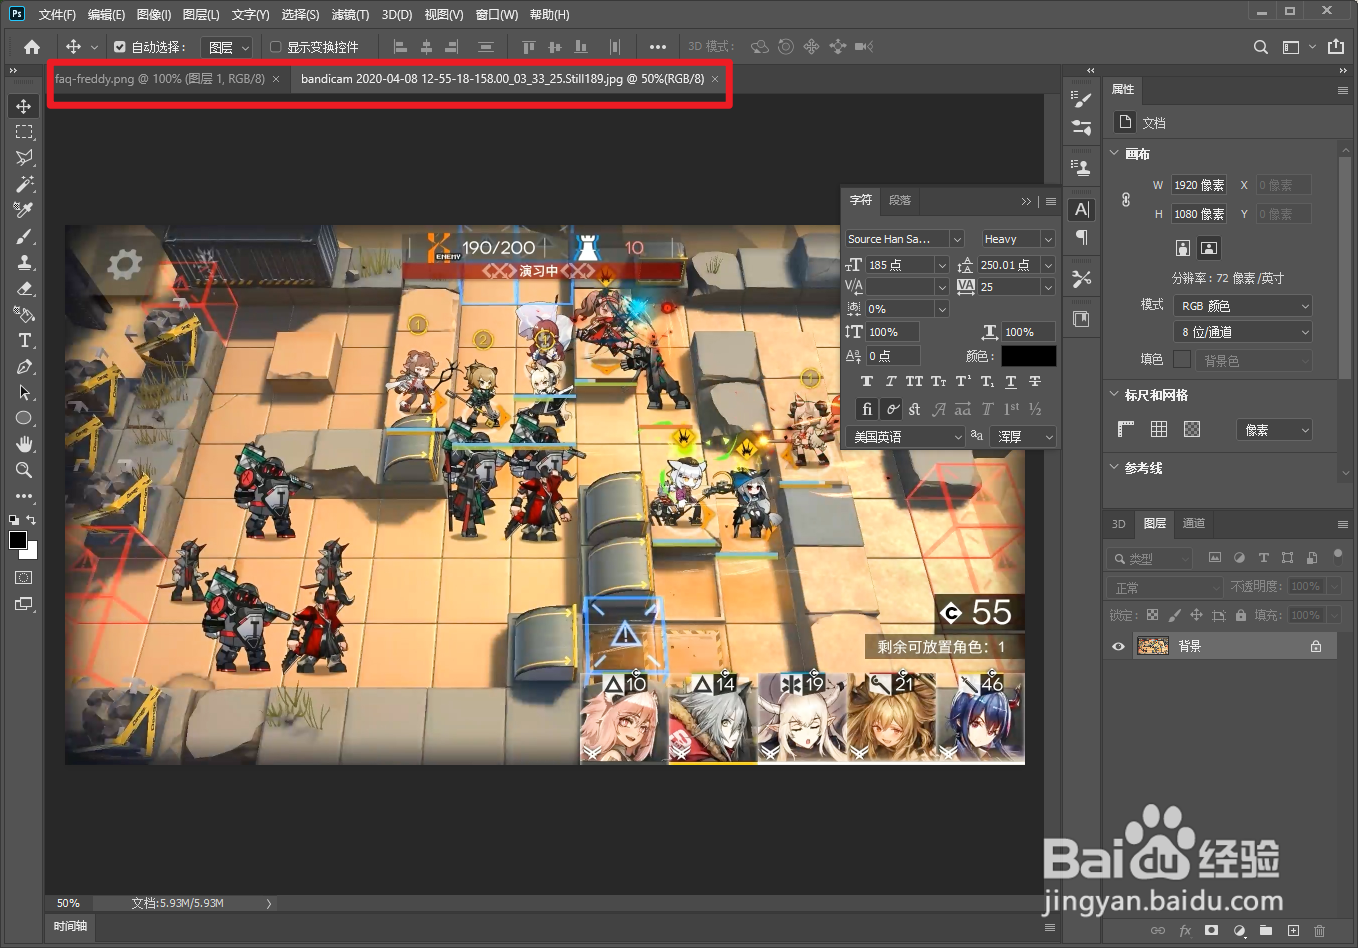
Task: Click the foreground color swatch
Action: pos(18,540)
